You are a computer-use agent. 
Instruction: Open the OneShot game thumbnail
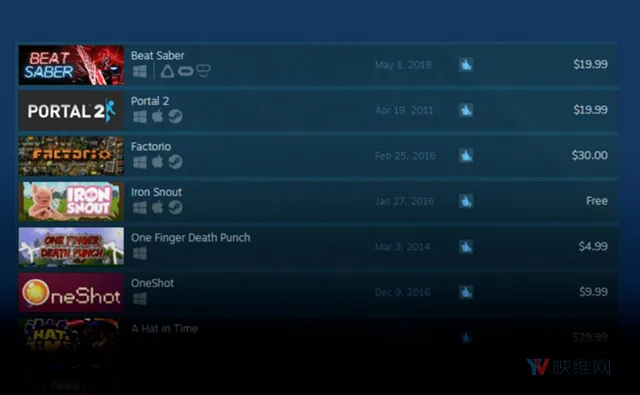pyautogui.click(x=71, y=292)
